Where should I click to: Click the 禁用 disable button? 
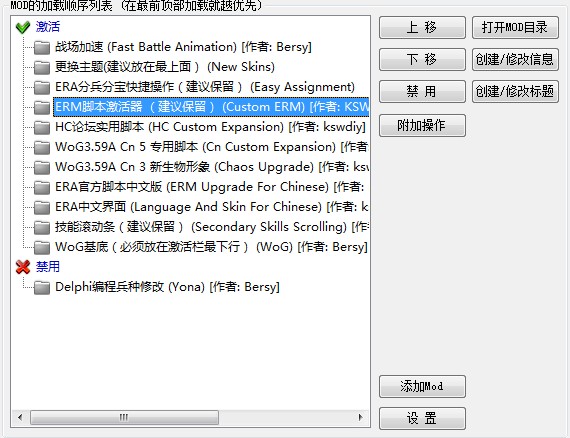click(x=422, y=91)
